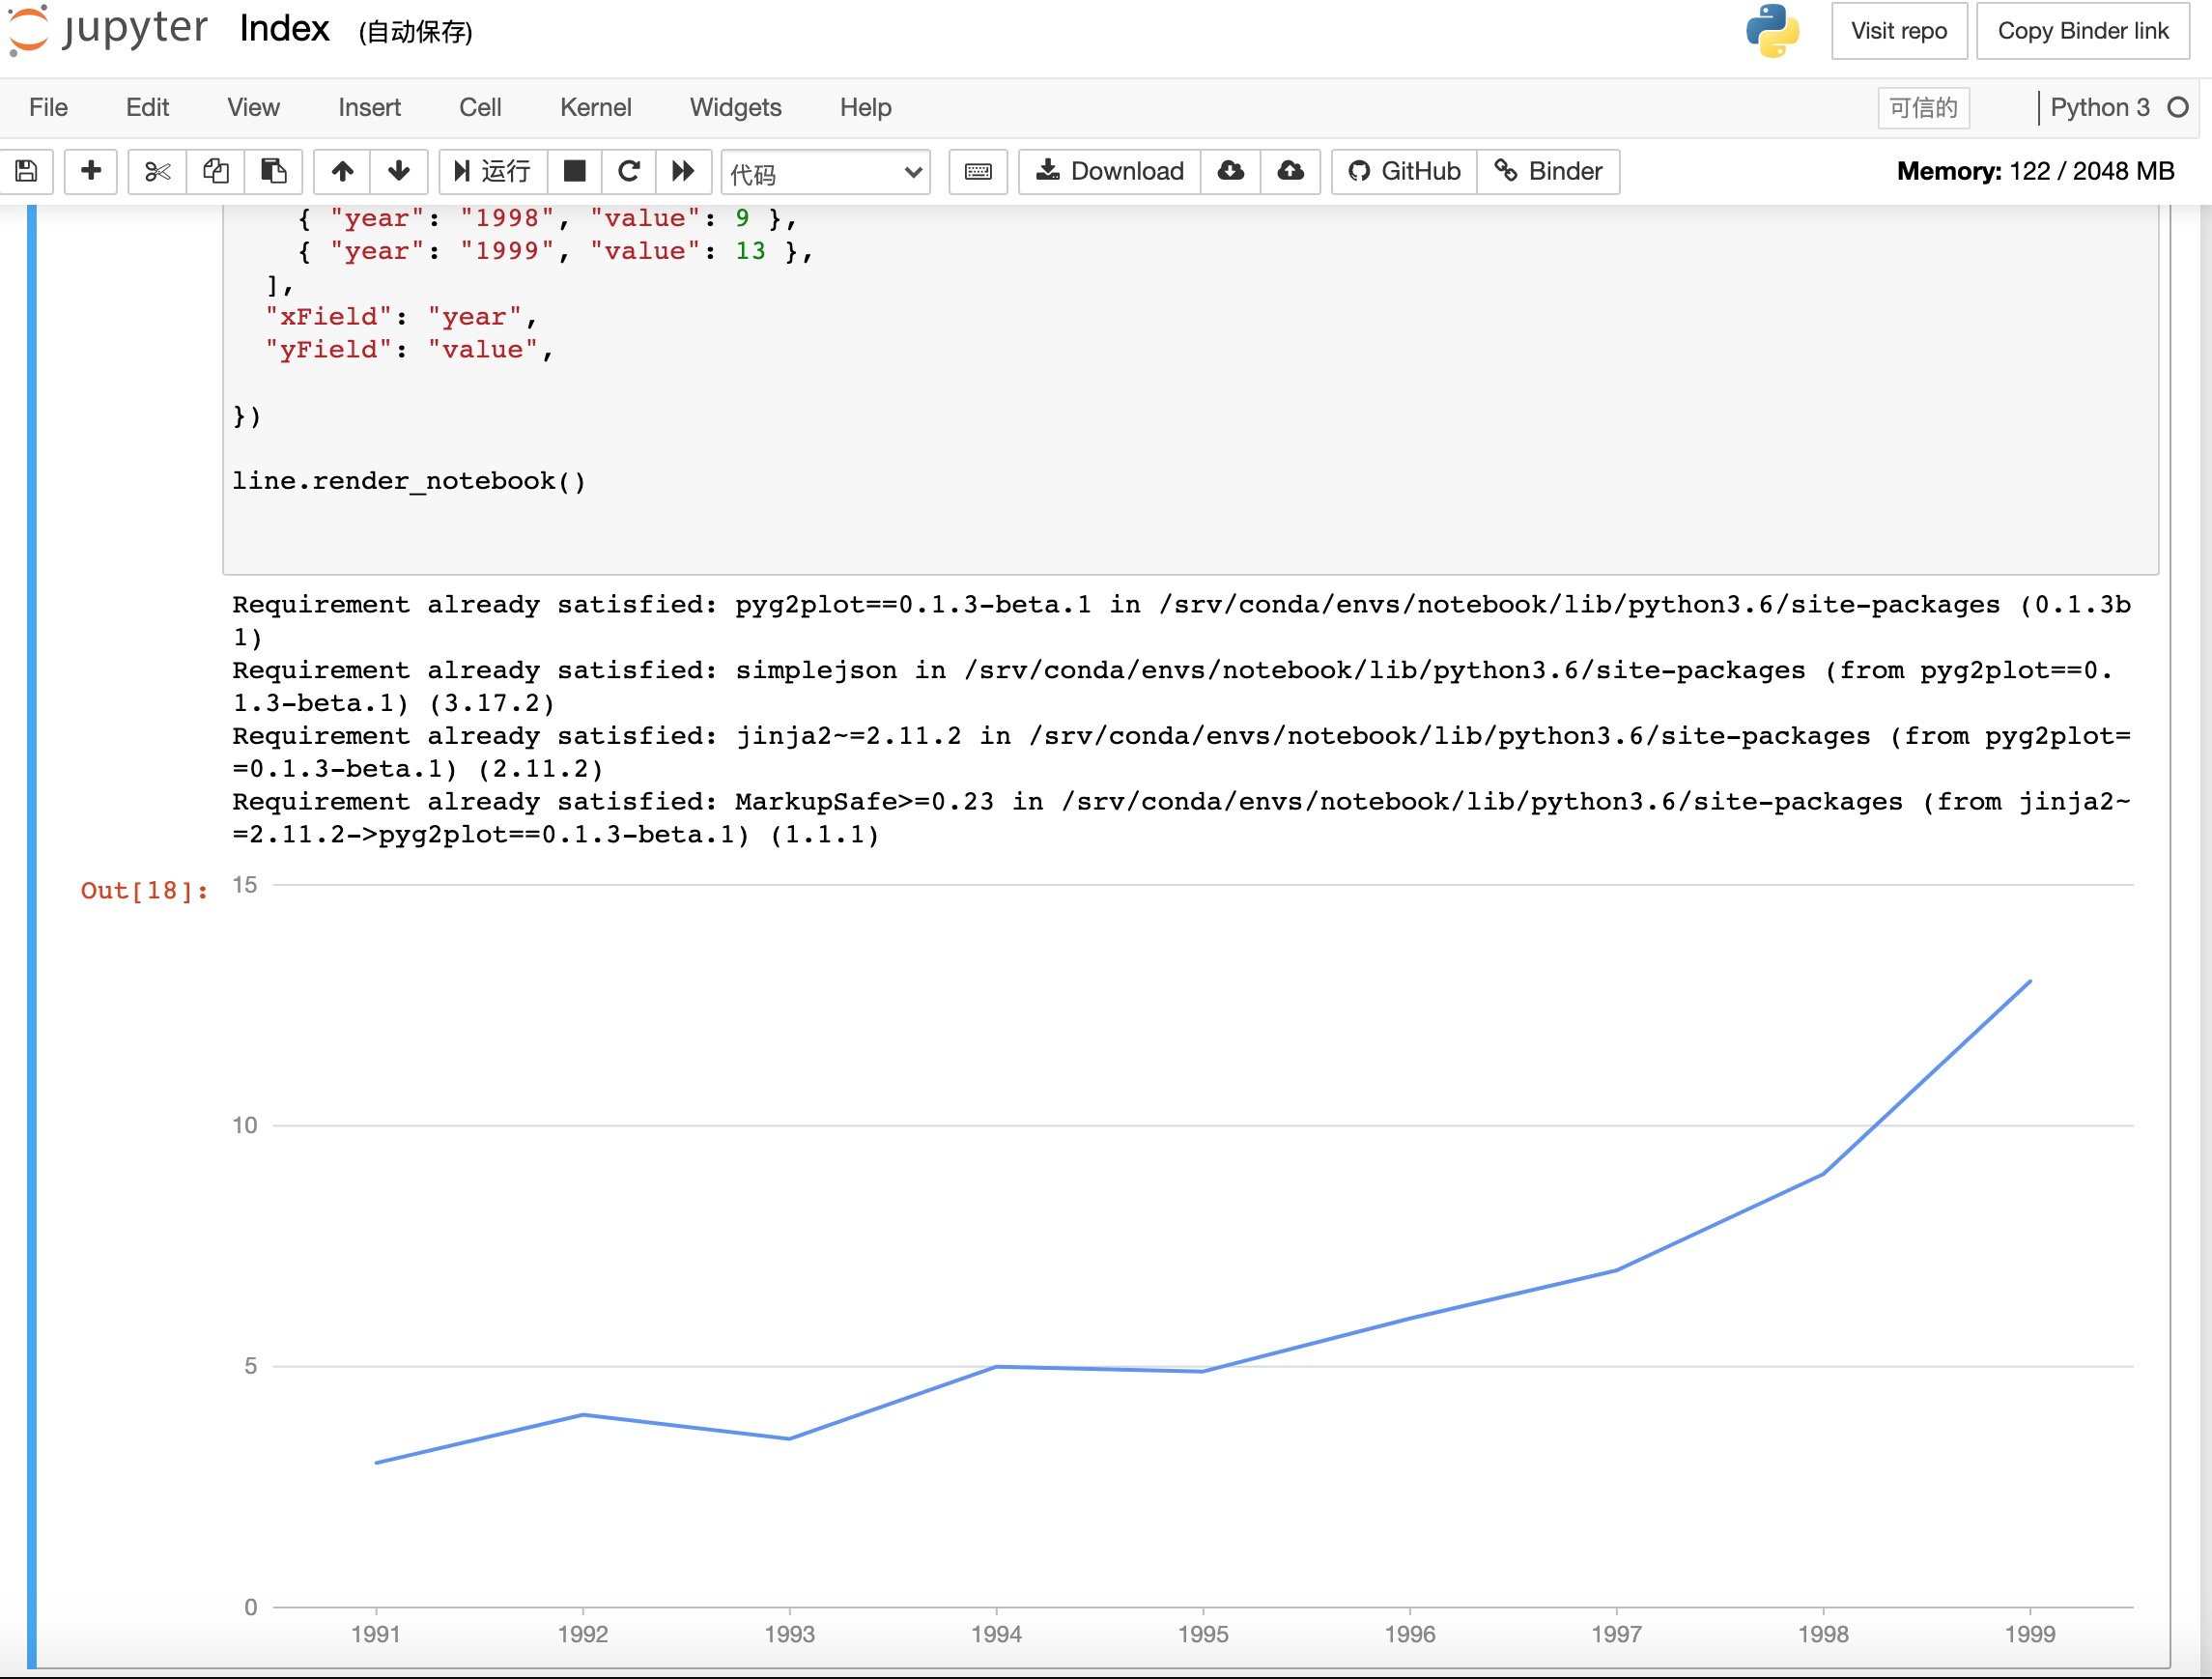Move the selected cell down

click(399, 171)
